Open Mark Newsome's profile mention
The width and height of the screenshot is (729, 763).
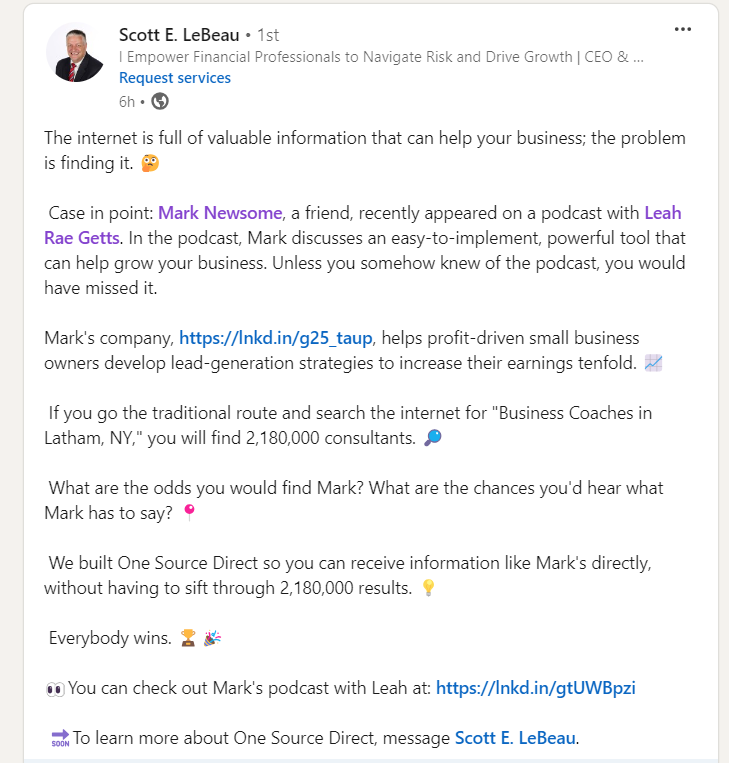[x=220, y=212]
